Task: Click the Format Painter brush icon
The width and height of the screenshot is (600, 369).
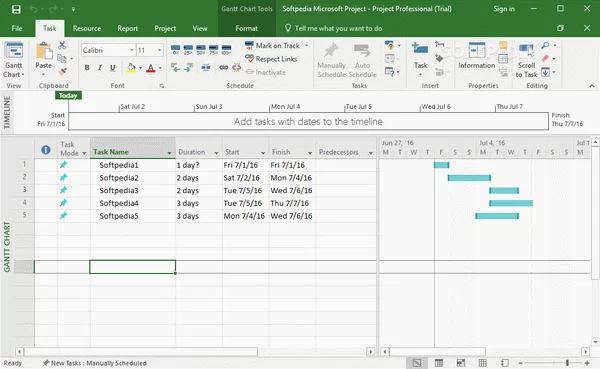Action: coord(62,71)
